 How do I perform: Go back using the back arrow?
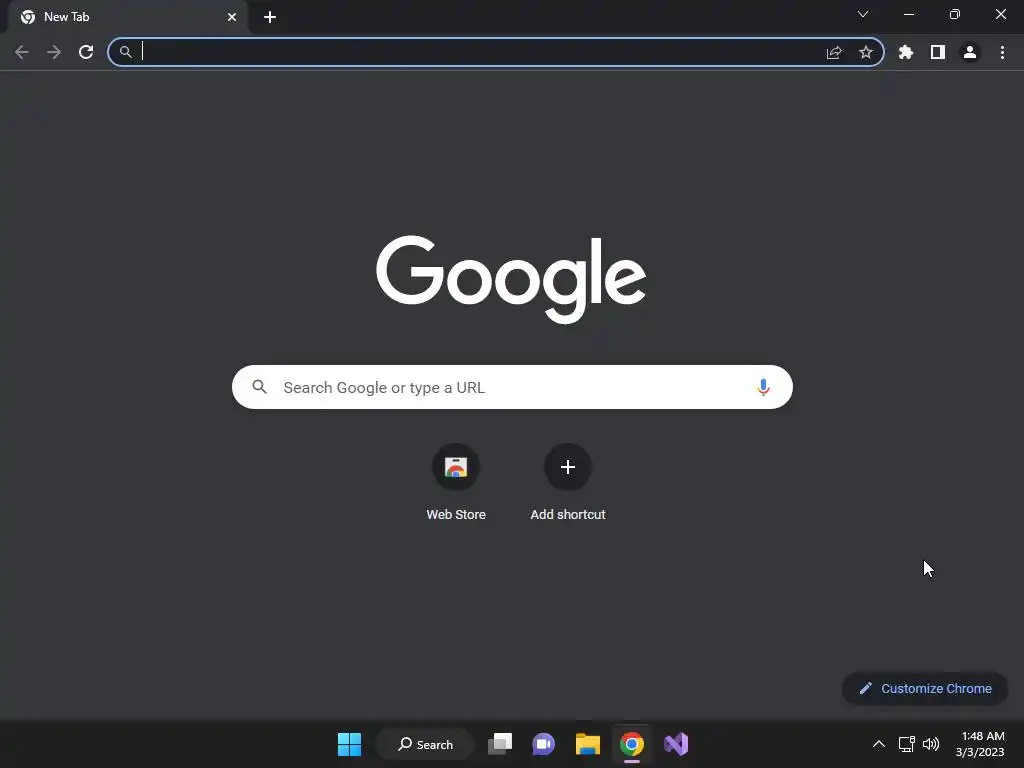point(22,52)
